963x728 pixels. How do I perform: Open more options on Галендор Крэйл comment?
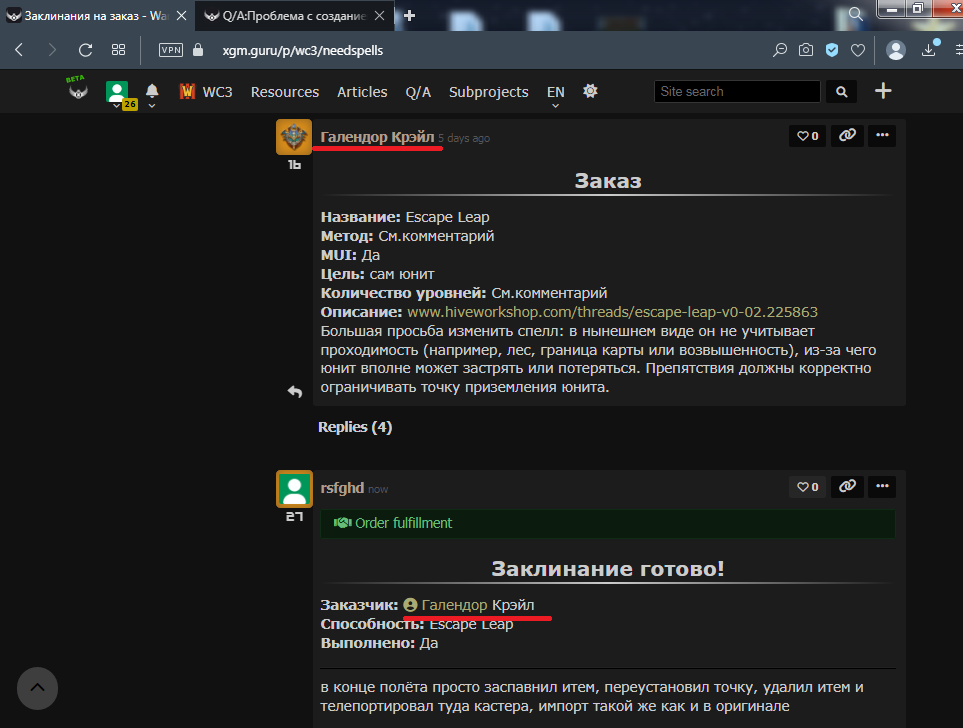882,135
